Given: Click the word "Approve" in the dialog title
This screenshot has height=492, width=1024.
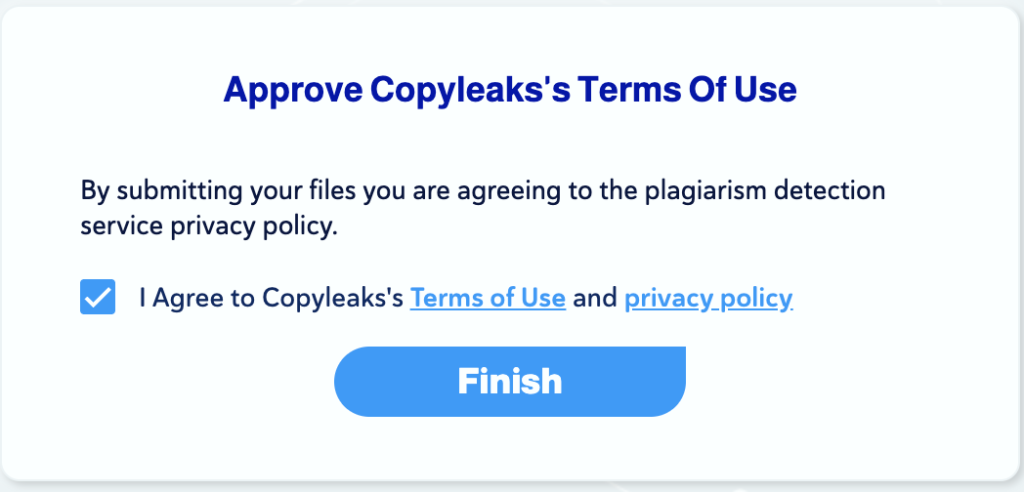Looking at the screenshot, I should (x=291, y=90).
